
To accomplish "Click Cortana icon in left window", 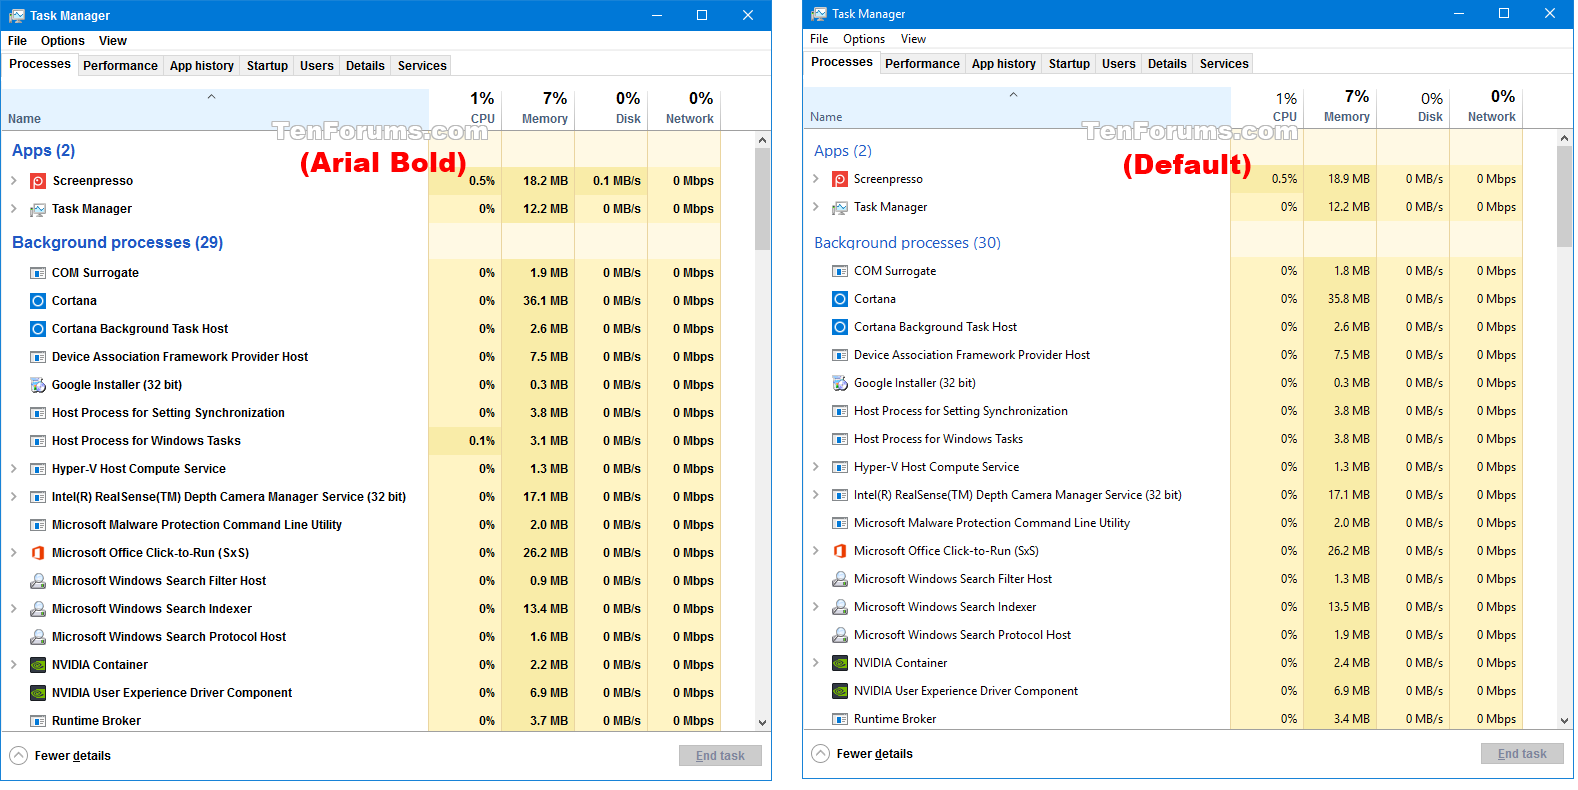I will (38, 301).
